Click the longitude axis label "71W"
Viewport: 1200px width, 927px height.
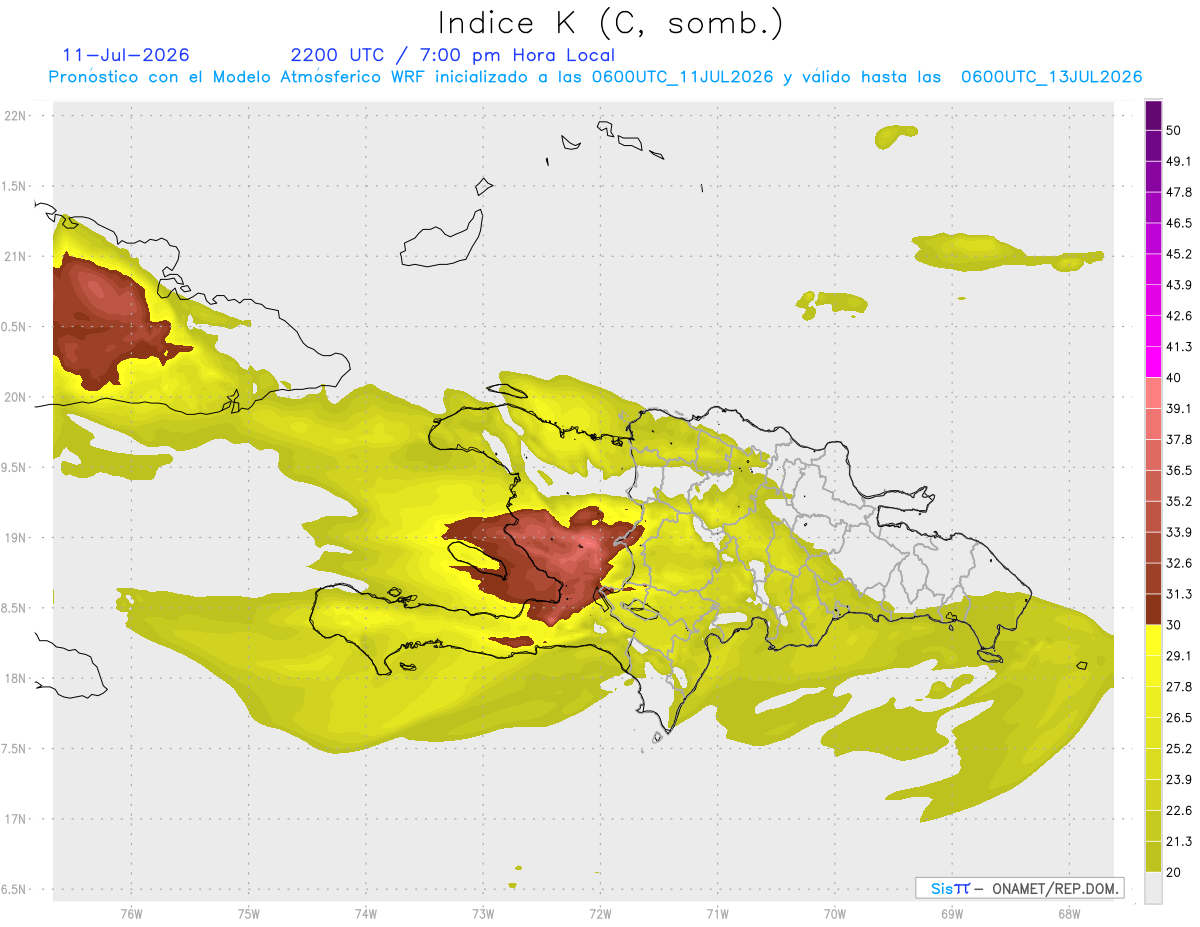coord(717,914)
